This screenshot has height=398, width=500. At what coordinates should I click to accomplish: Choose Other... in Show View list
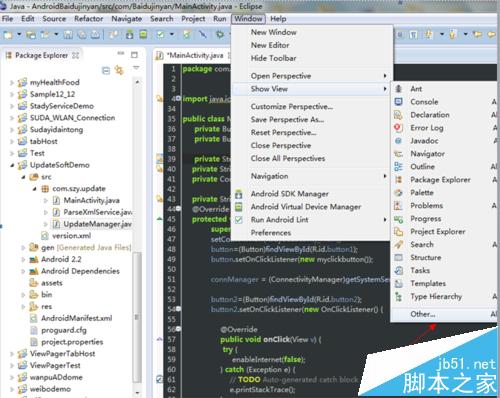[x=423, y=314]
